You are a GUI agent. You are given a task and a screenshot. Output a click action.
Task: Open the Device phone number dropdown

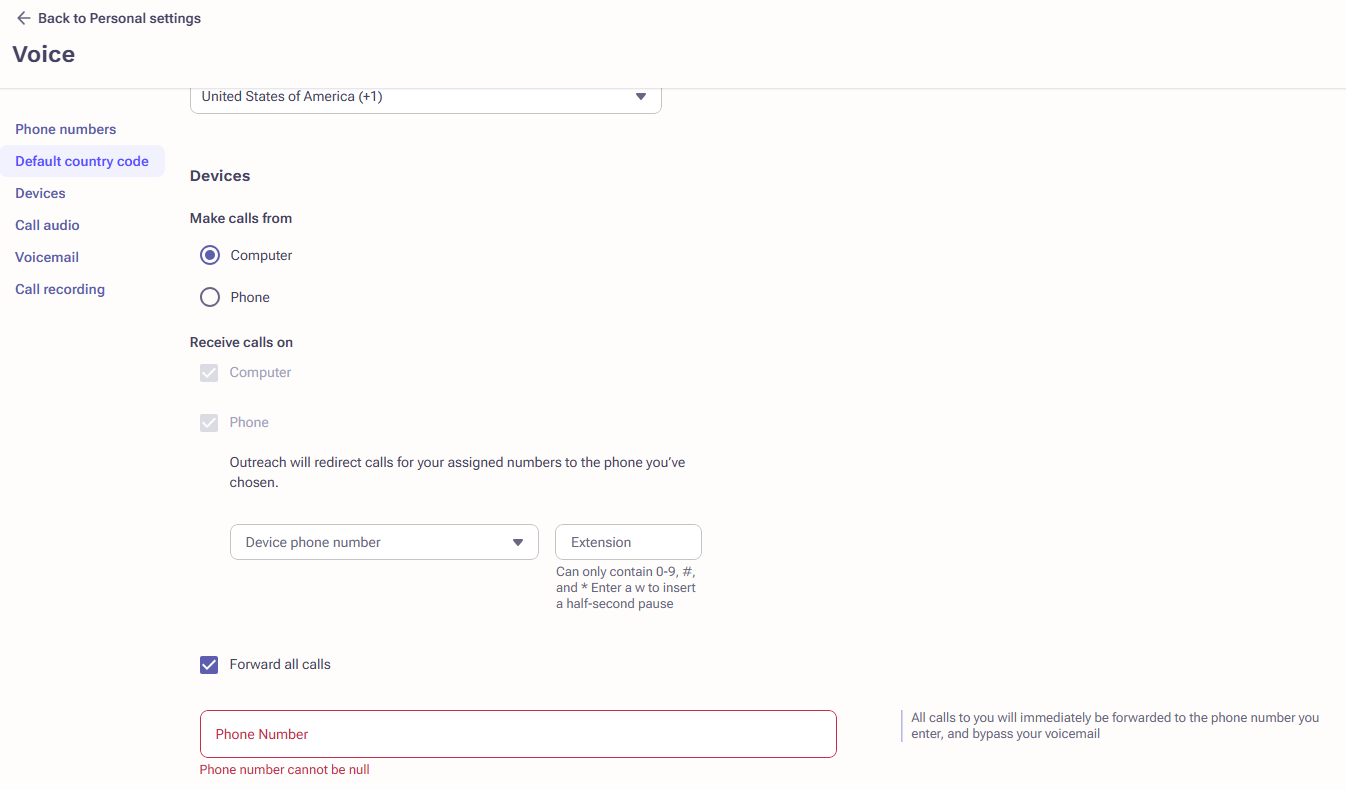tap(384, 542)
